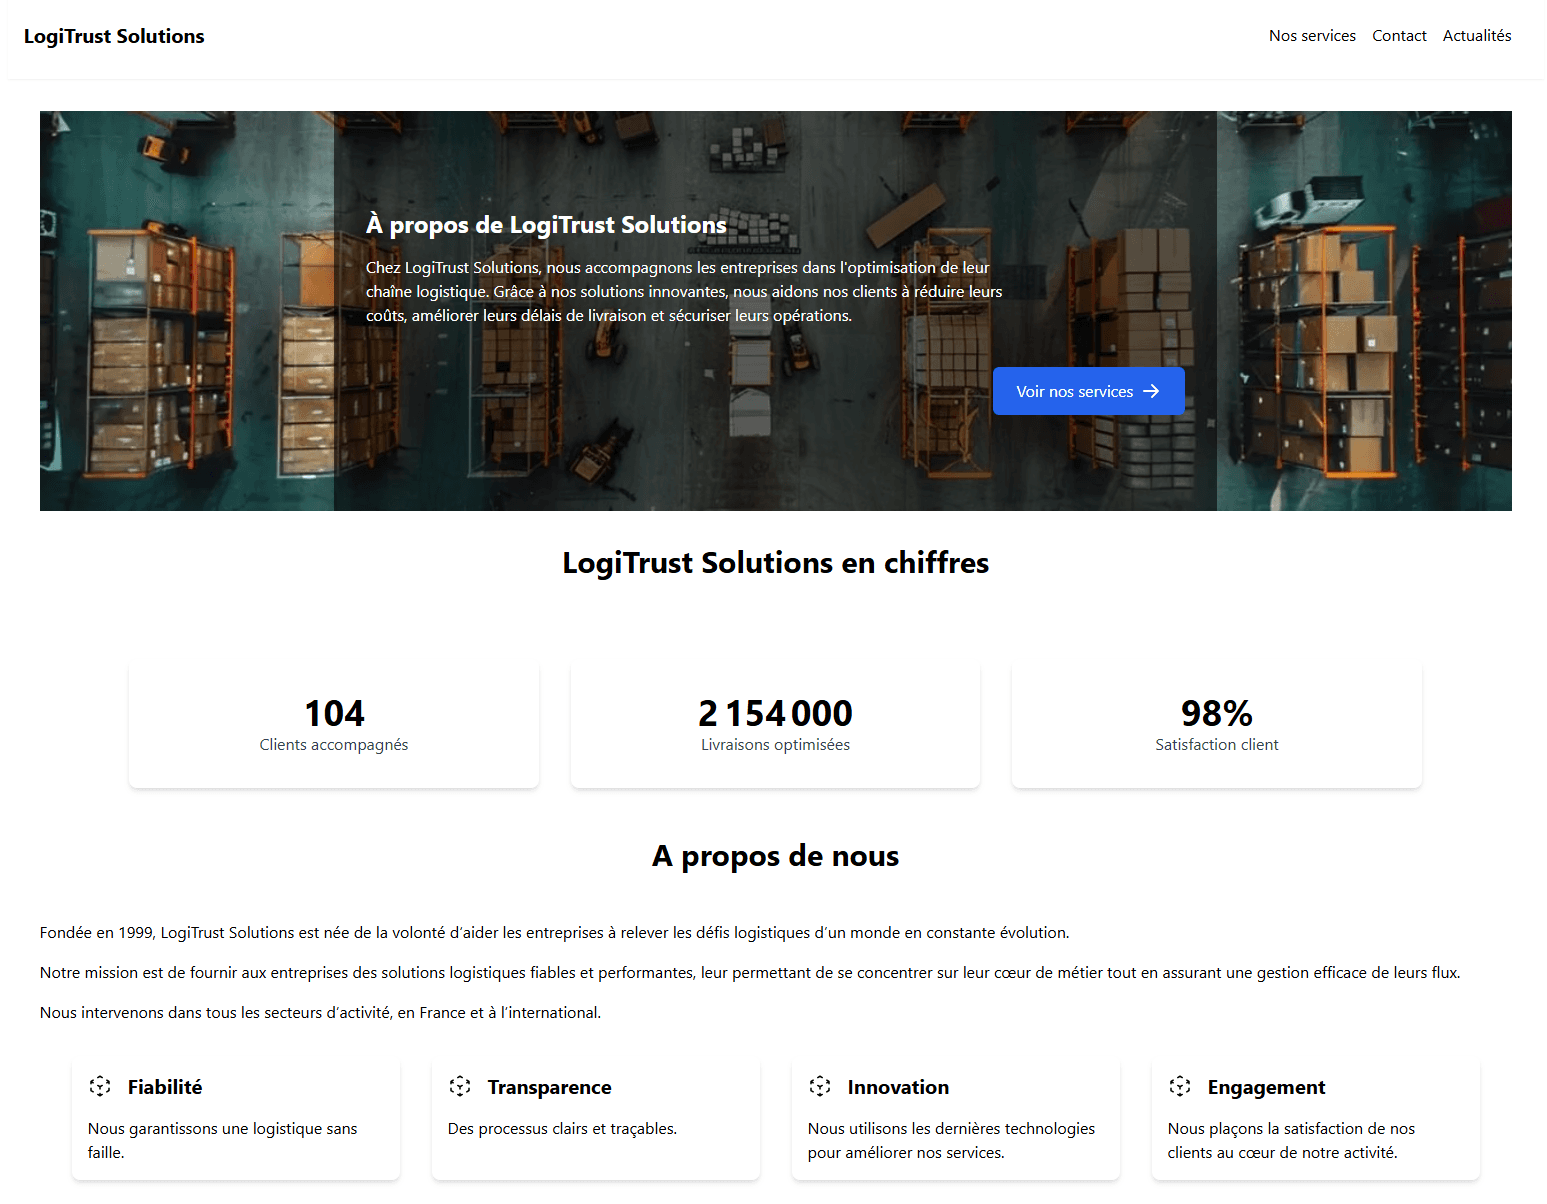Click the arrow icon inside Voir nos services
Viewport: 1547px width, 1204px height.
click(1152, 391)
